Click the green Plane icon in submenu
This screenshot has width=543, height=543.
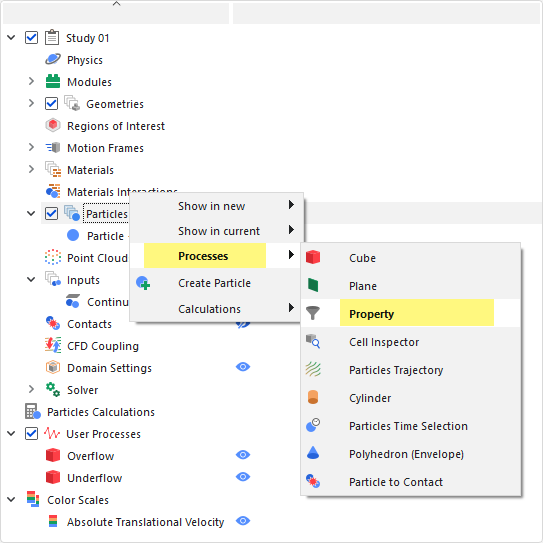(x=313, y=286)
